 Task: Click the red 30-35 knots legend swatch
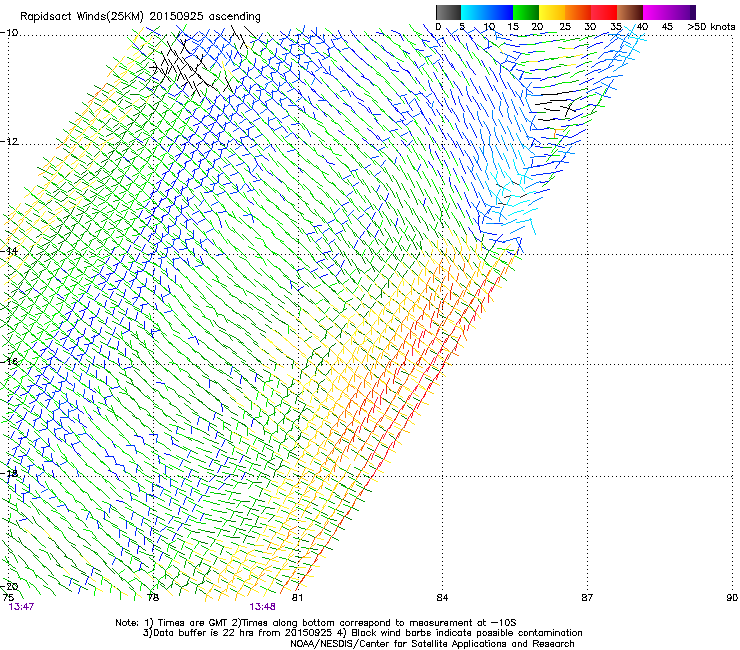(x=604, y=12)
